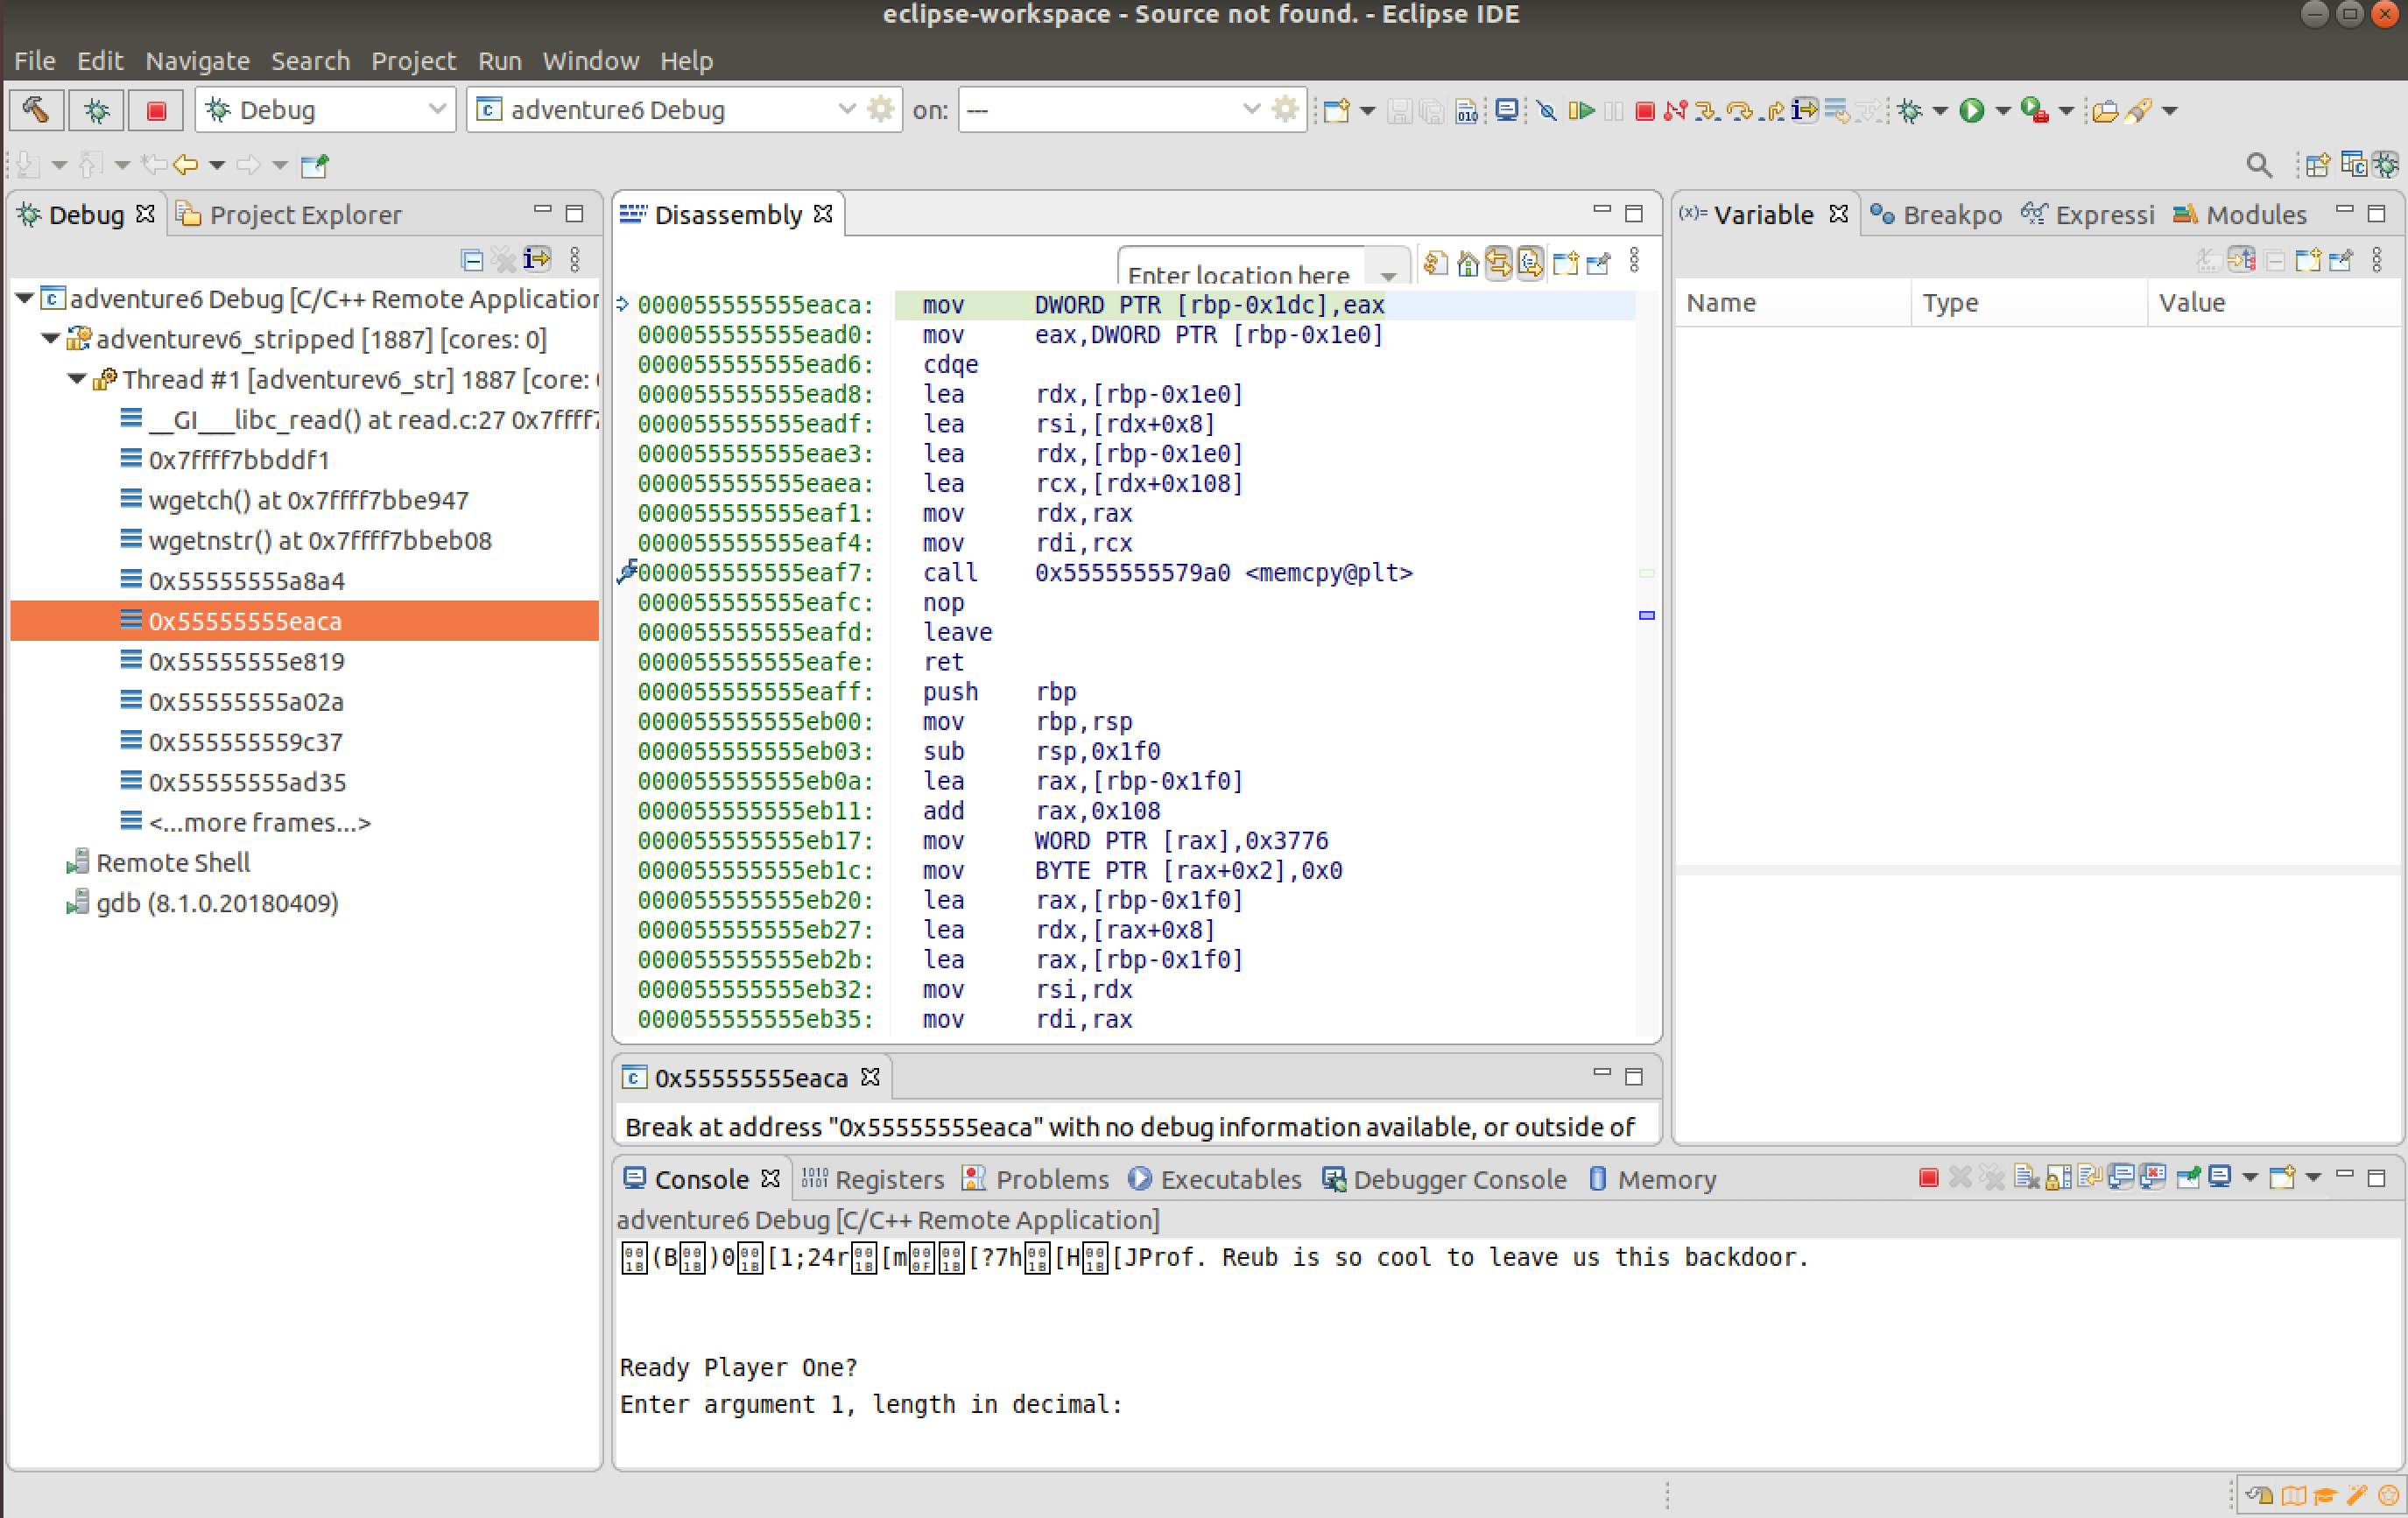Click Skip All Breakpoints icon

tap(1547, 110)
